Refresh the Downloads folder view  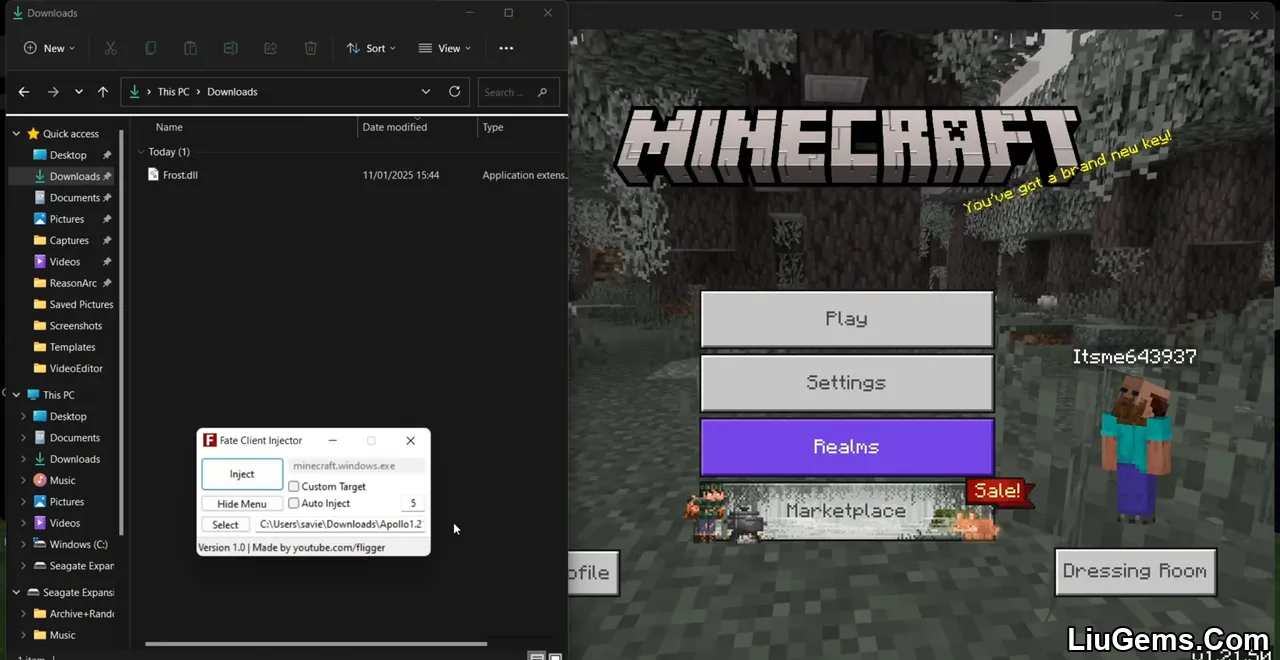pos(454,91)
